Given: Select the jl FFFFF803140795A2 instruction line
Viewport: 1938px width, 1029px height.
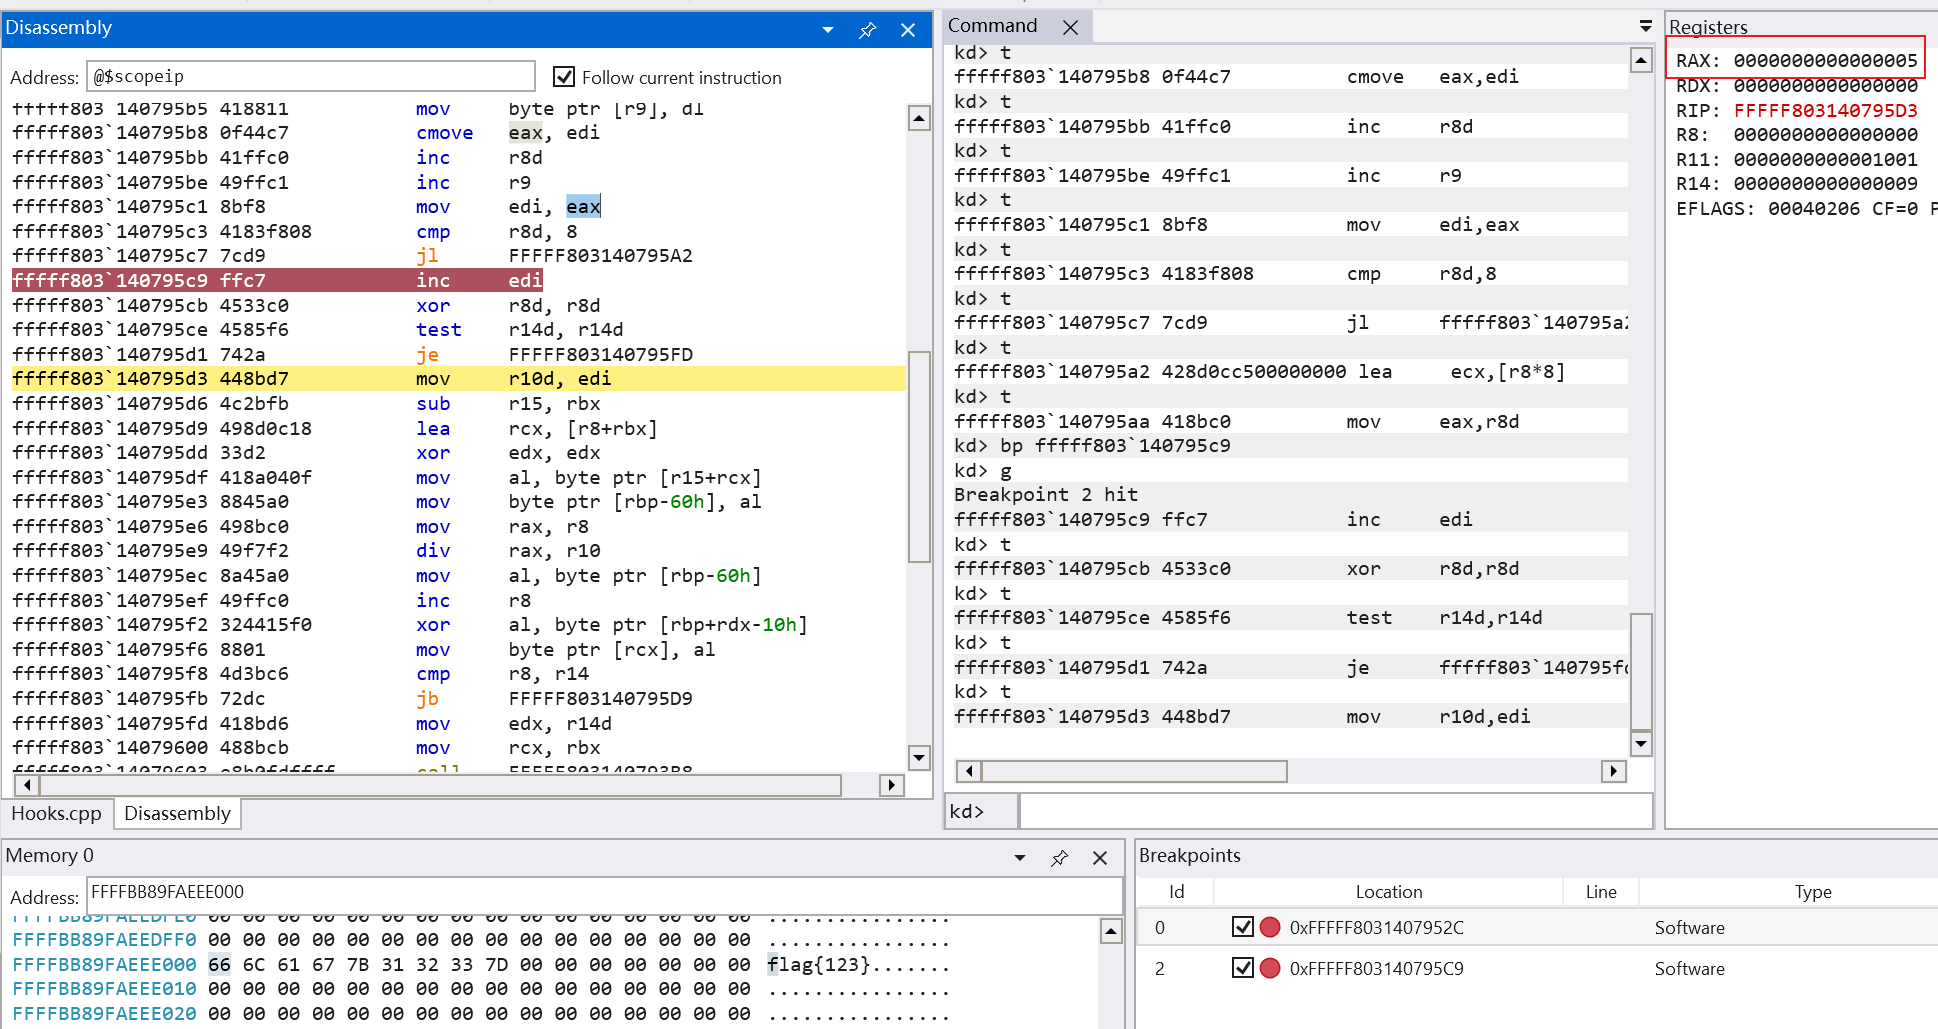Looking at the screenshot, I should (x=458, y=255).
